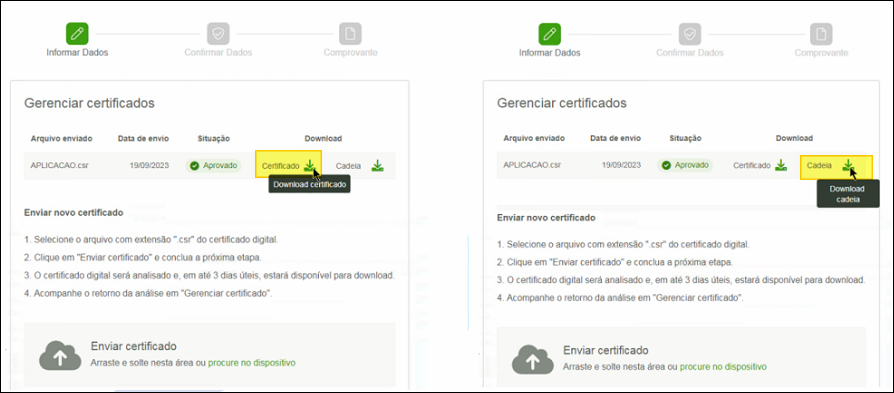Click 'Enviar novo certificado' heading in left panel

point(74,213)
